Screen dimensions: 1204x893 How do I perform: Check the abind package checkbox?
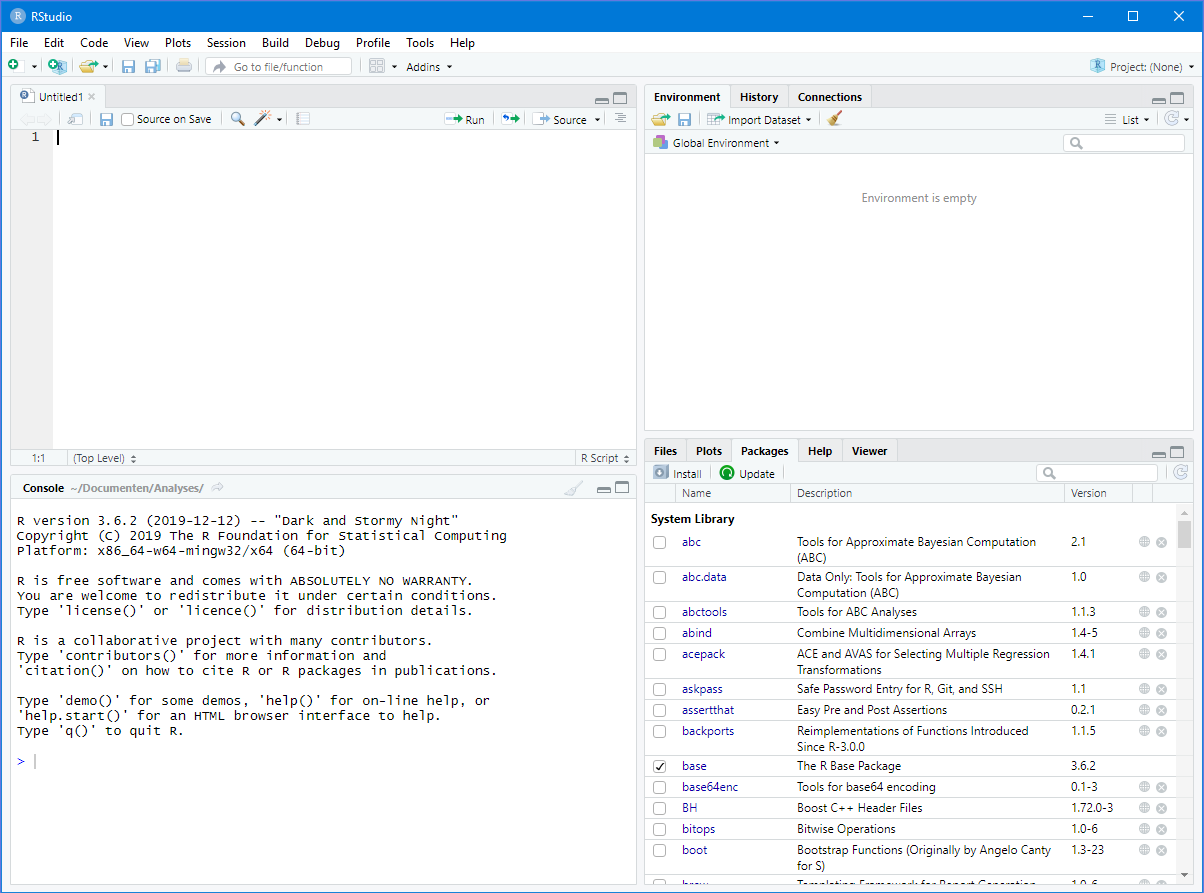coord(660,633)
